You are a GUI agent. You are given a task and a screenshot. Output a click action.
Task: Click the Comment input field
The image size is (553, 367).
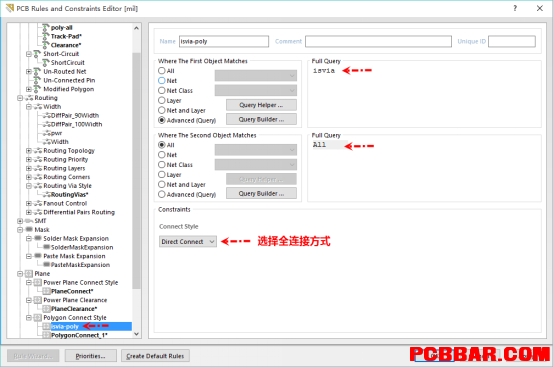378,41
